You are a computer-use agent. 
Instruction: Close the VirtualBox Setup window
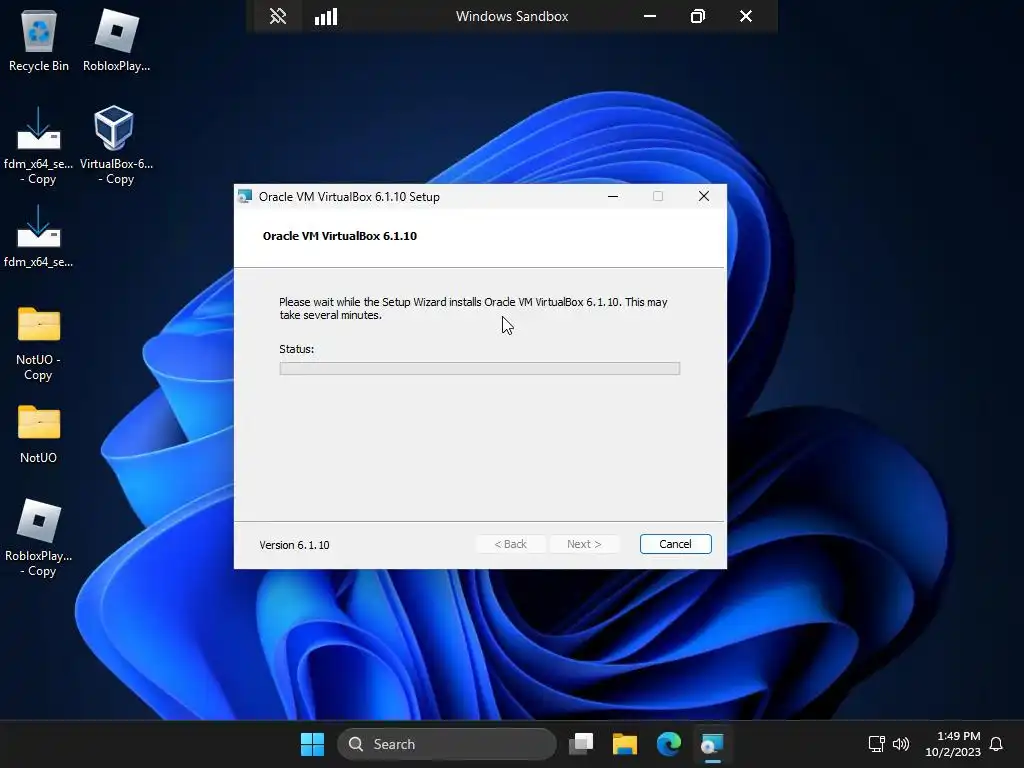point(703,196)
